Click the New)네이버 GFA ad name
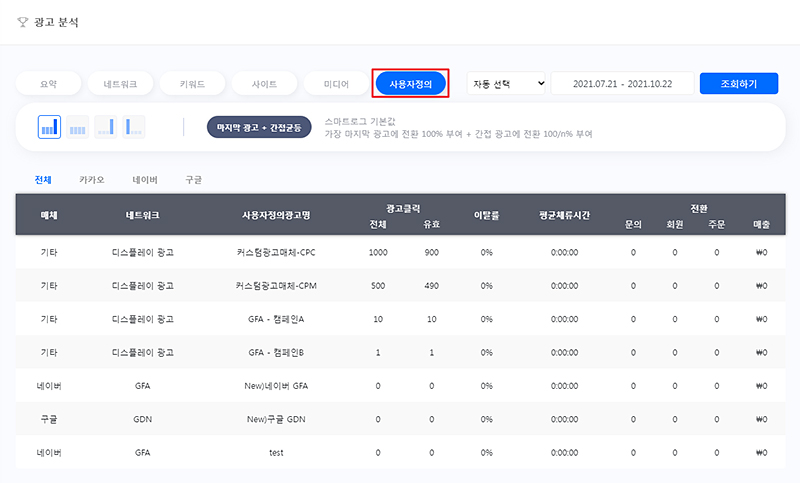This screenshot has width=800, height=483. point(276,386)
